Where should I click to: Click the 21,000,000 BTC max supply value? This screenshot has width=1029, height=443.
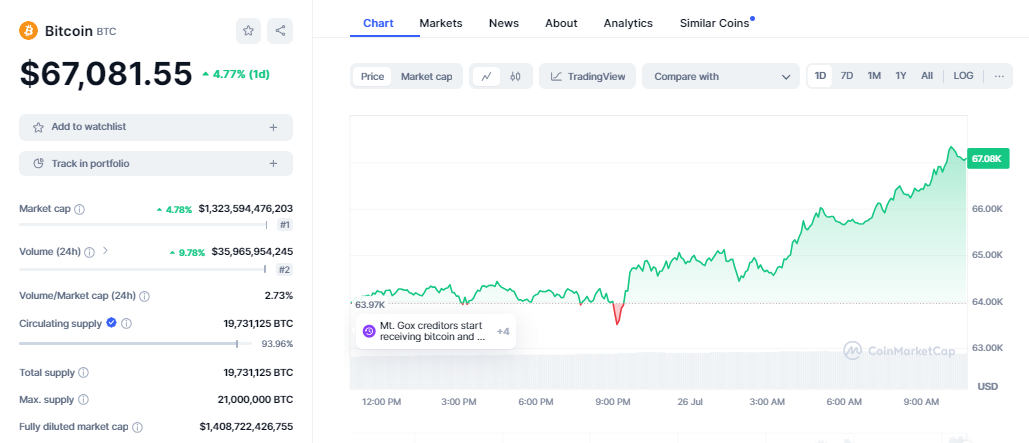(255, 399)
